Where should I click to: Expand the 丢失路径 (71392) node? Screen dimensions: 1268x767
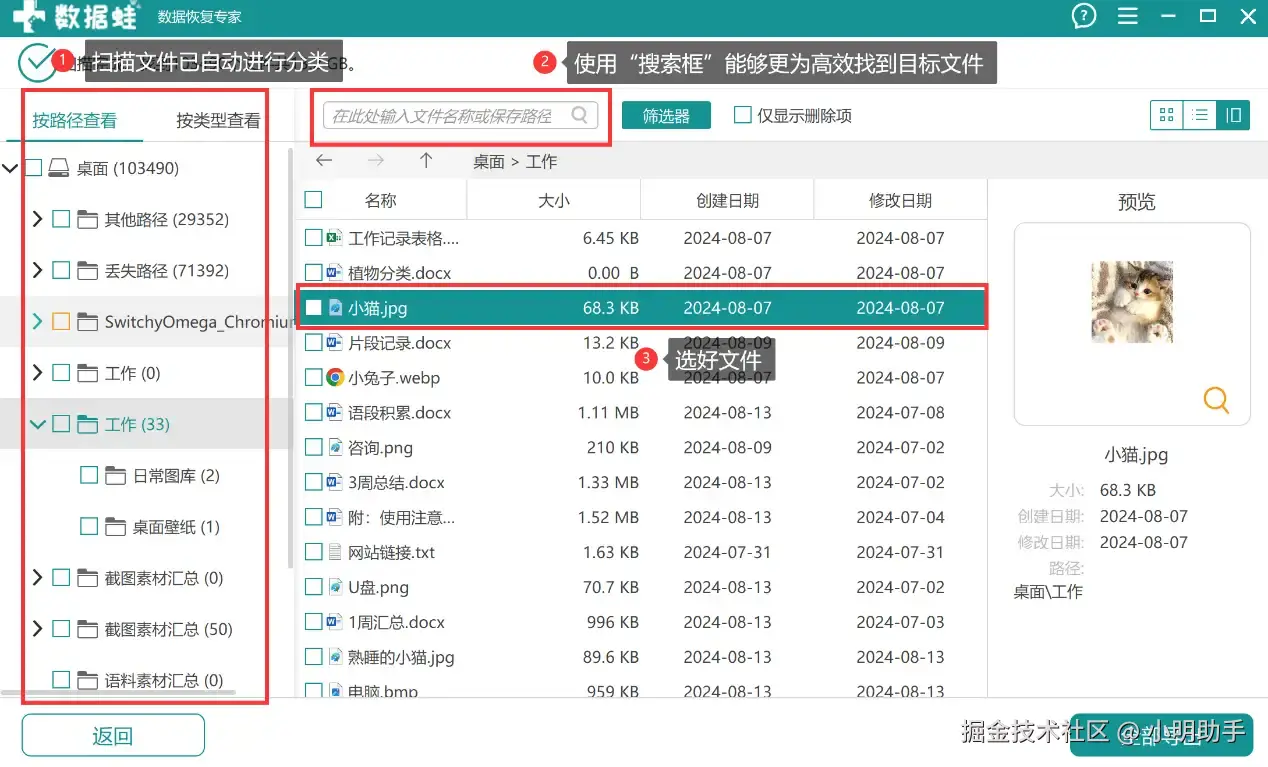point(37,270)
